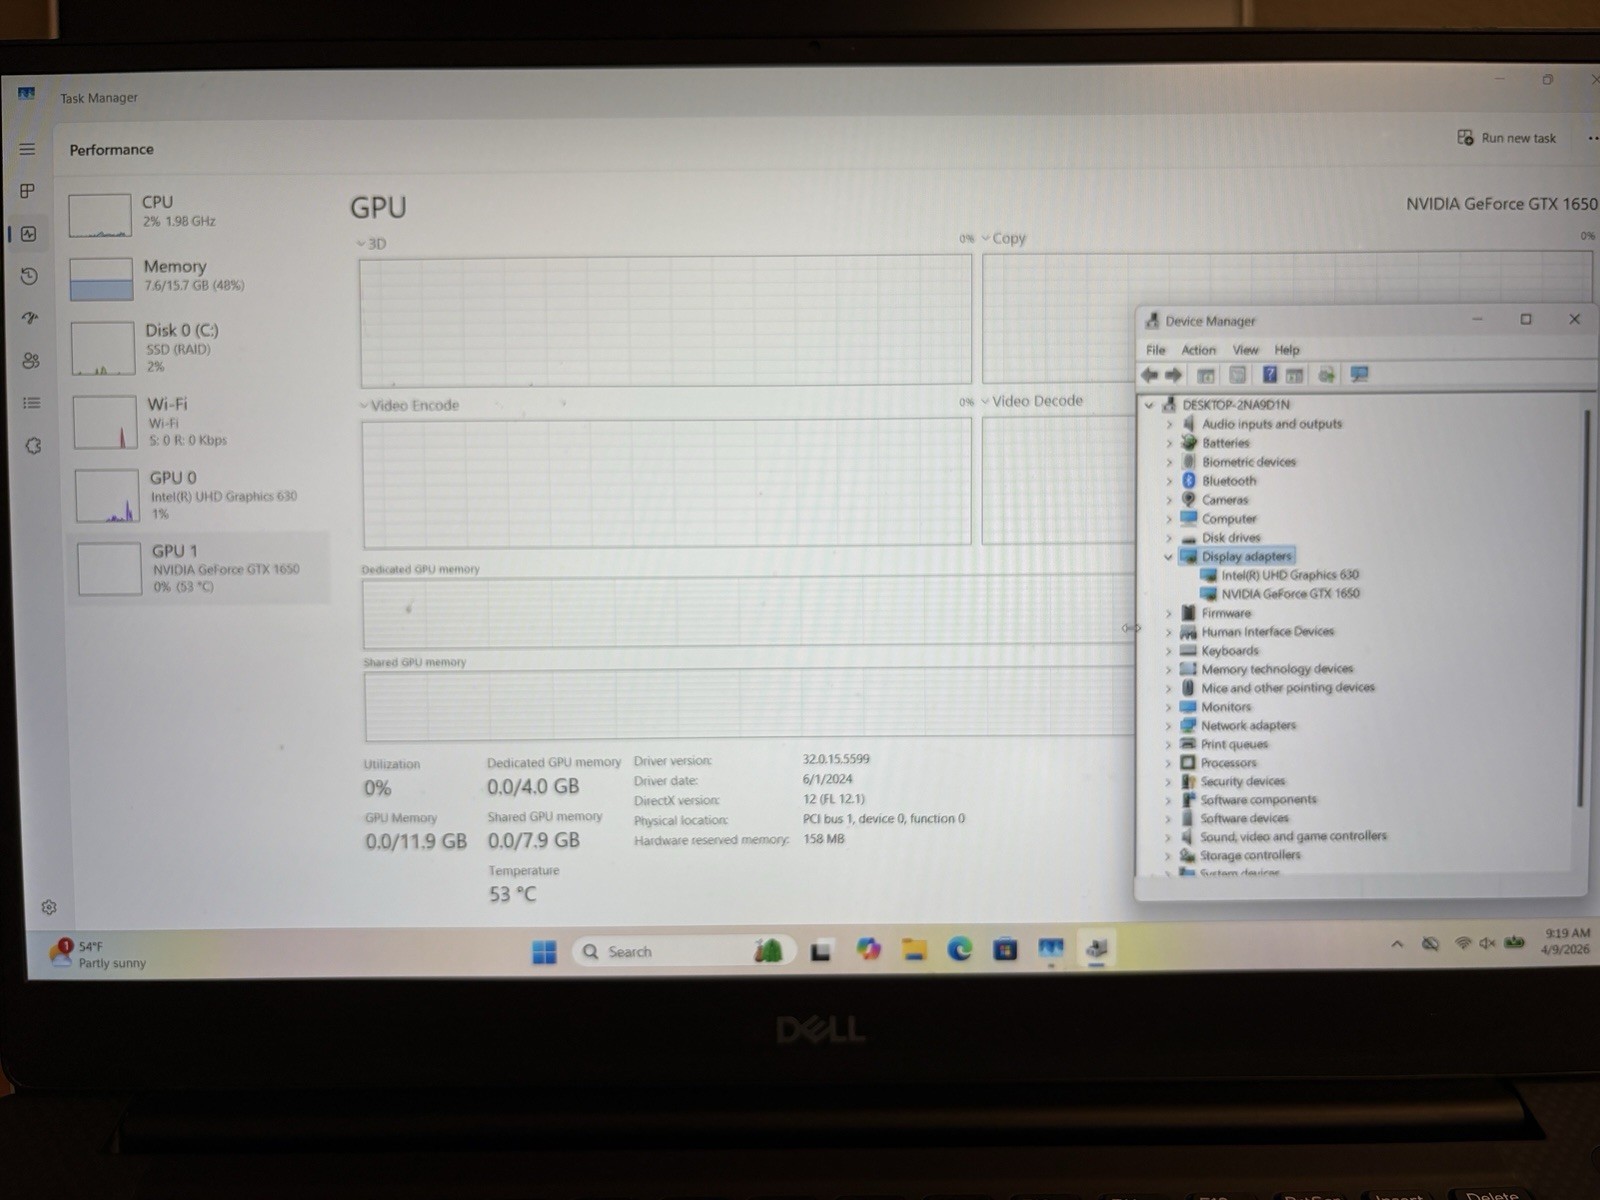Screen dimensions: 1600x1200
Task: Select Disk 0 (C:) performance item
Action: pos(198,347)
